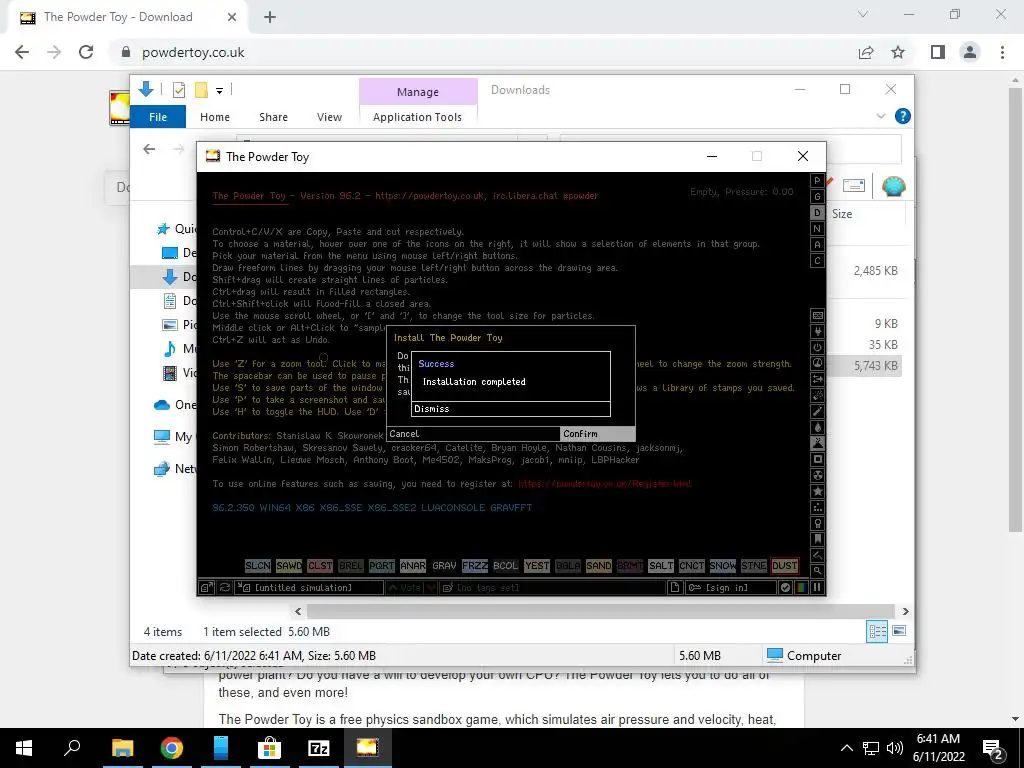This screenshot has width=1024, height=768.
Task: Open the Explosives element menu icon
Action: (x=817, y=395)
